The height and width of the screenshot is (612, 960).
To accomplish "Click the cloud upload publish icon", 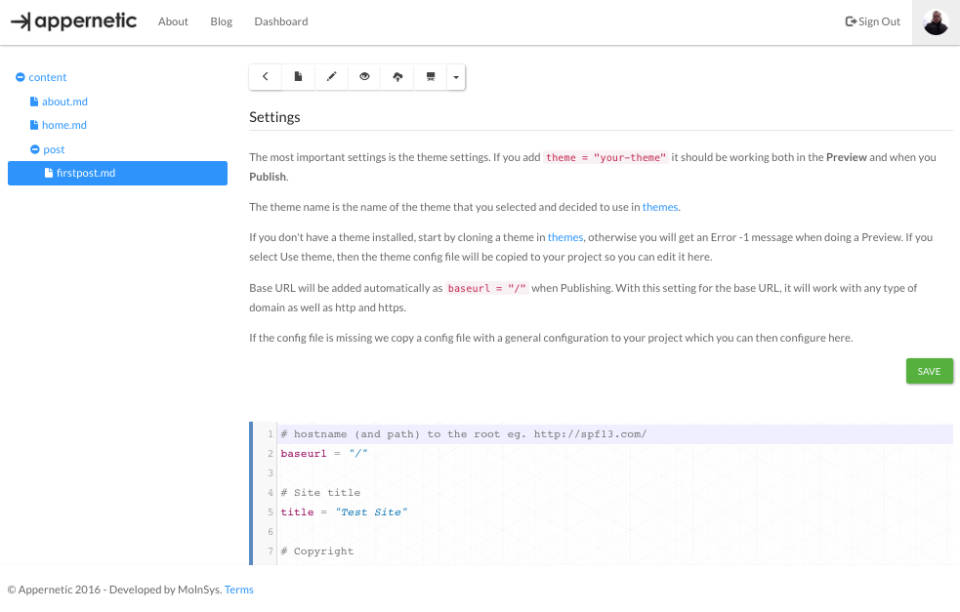I will (x=398, y=77).
